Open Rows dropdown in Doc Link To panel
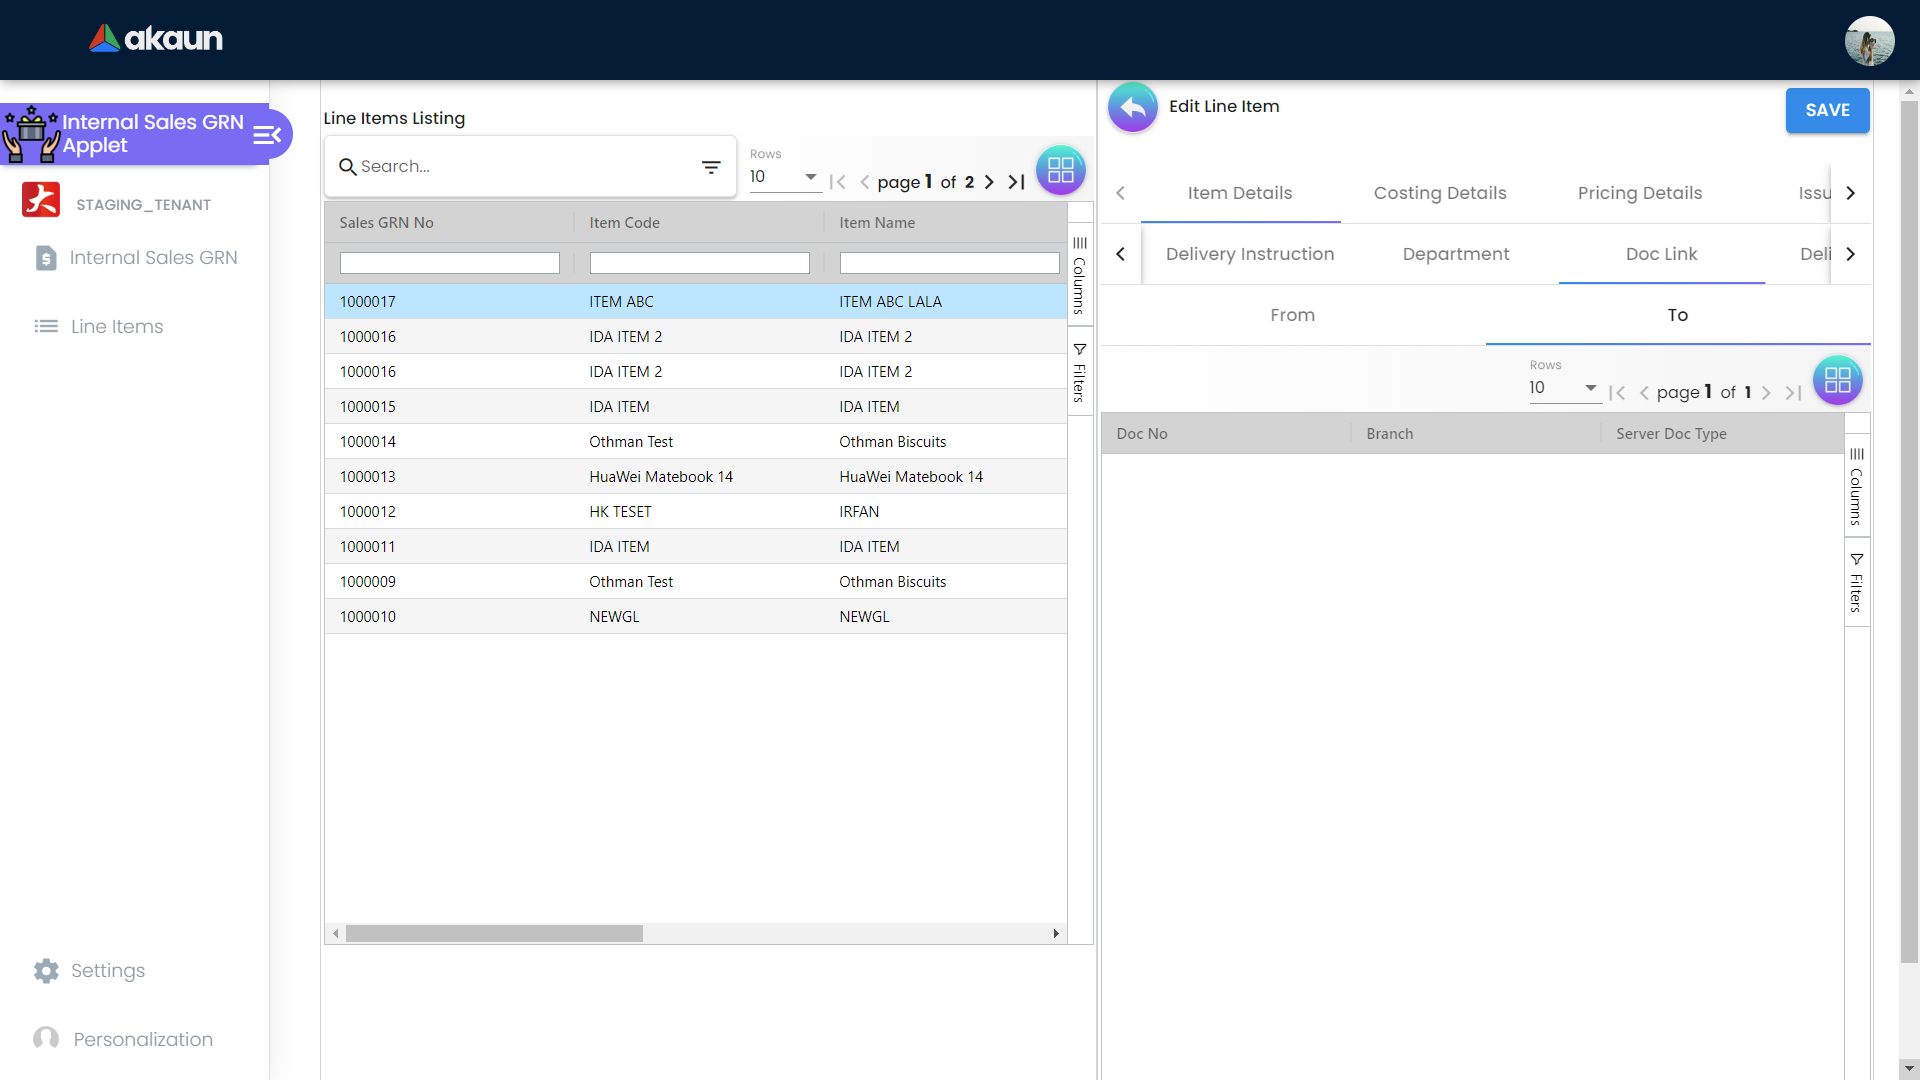This screenshot has height=1080, width=1920. 1564,388
